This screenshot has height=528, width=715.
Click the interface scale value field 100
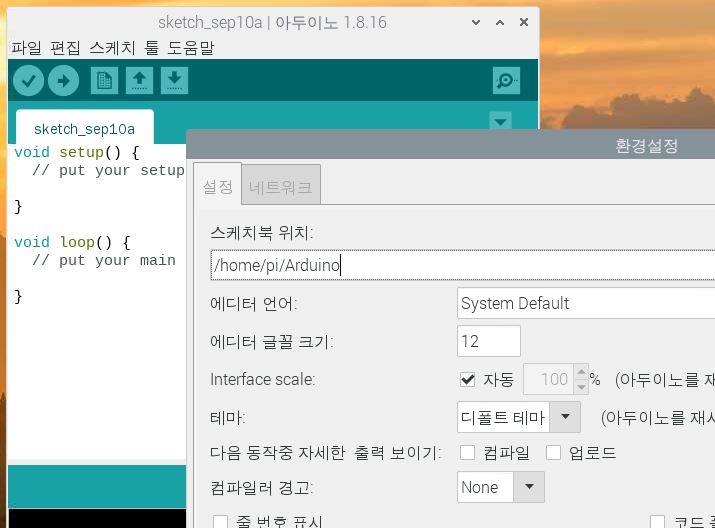click(549, 379)
